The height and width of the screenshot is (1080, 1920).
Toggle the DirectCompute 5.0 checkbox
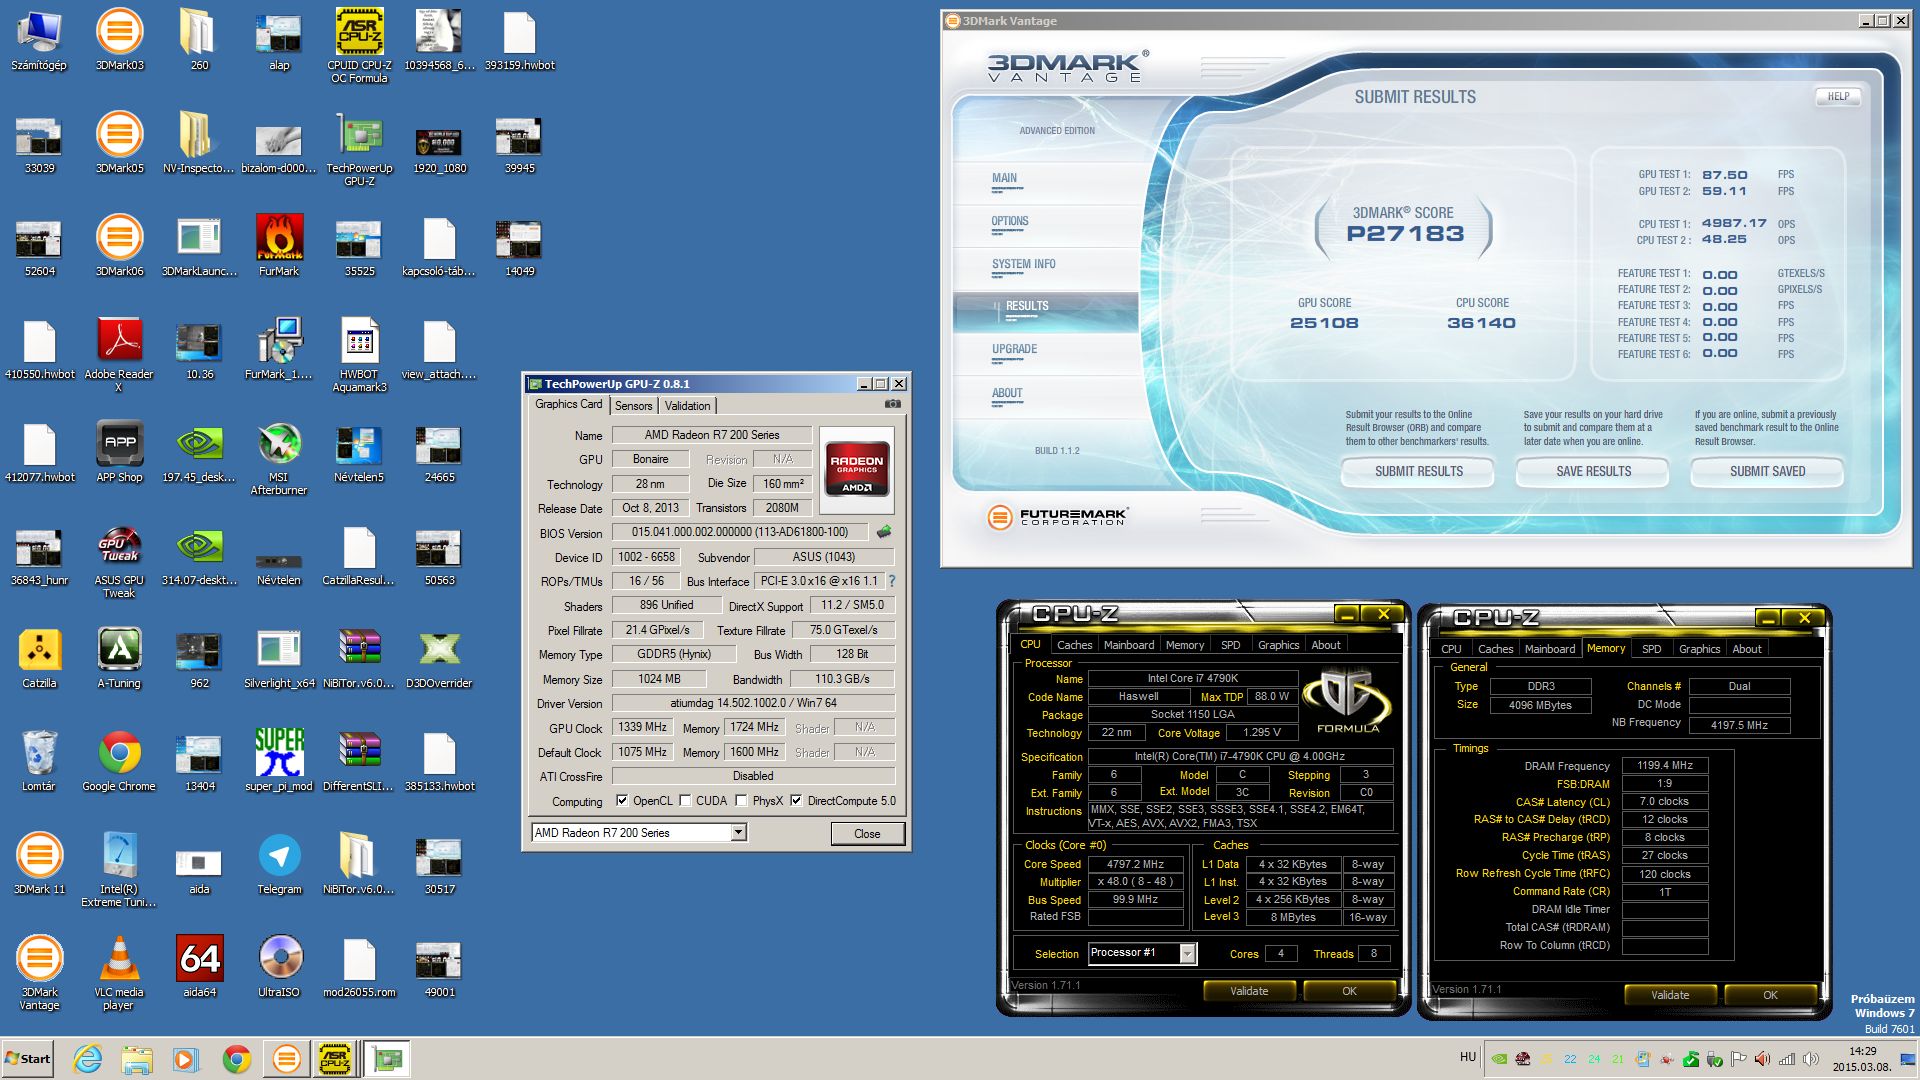point(797,801)
